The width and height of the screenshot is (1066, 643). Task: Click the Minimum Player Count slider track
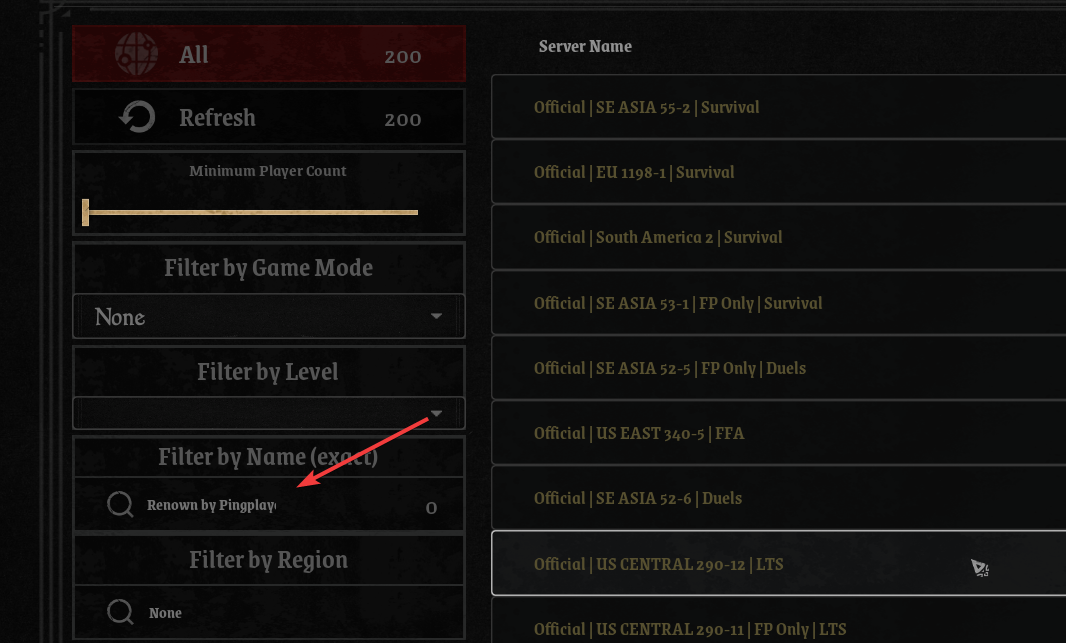pos(252,212)
